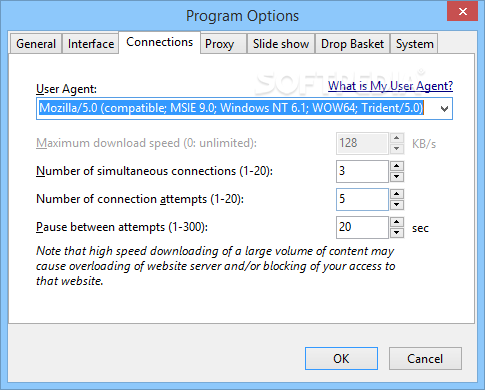Viewport: 485px width, 390px height.
Task: Confirm settings with the OK button
Action: point(341,359)
